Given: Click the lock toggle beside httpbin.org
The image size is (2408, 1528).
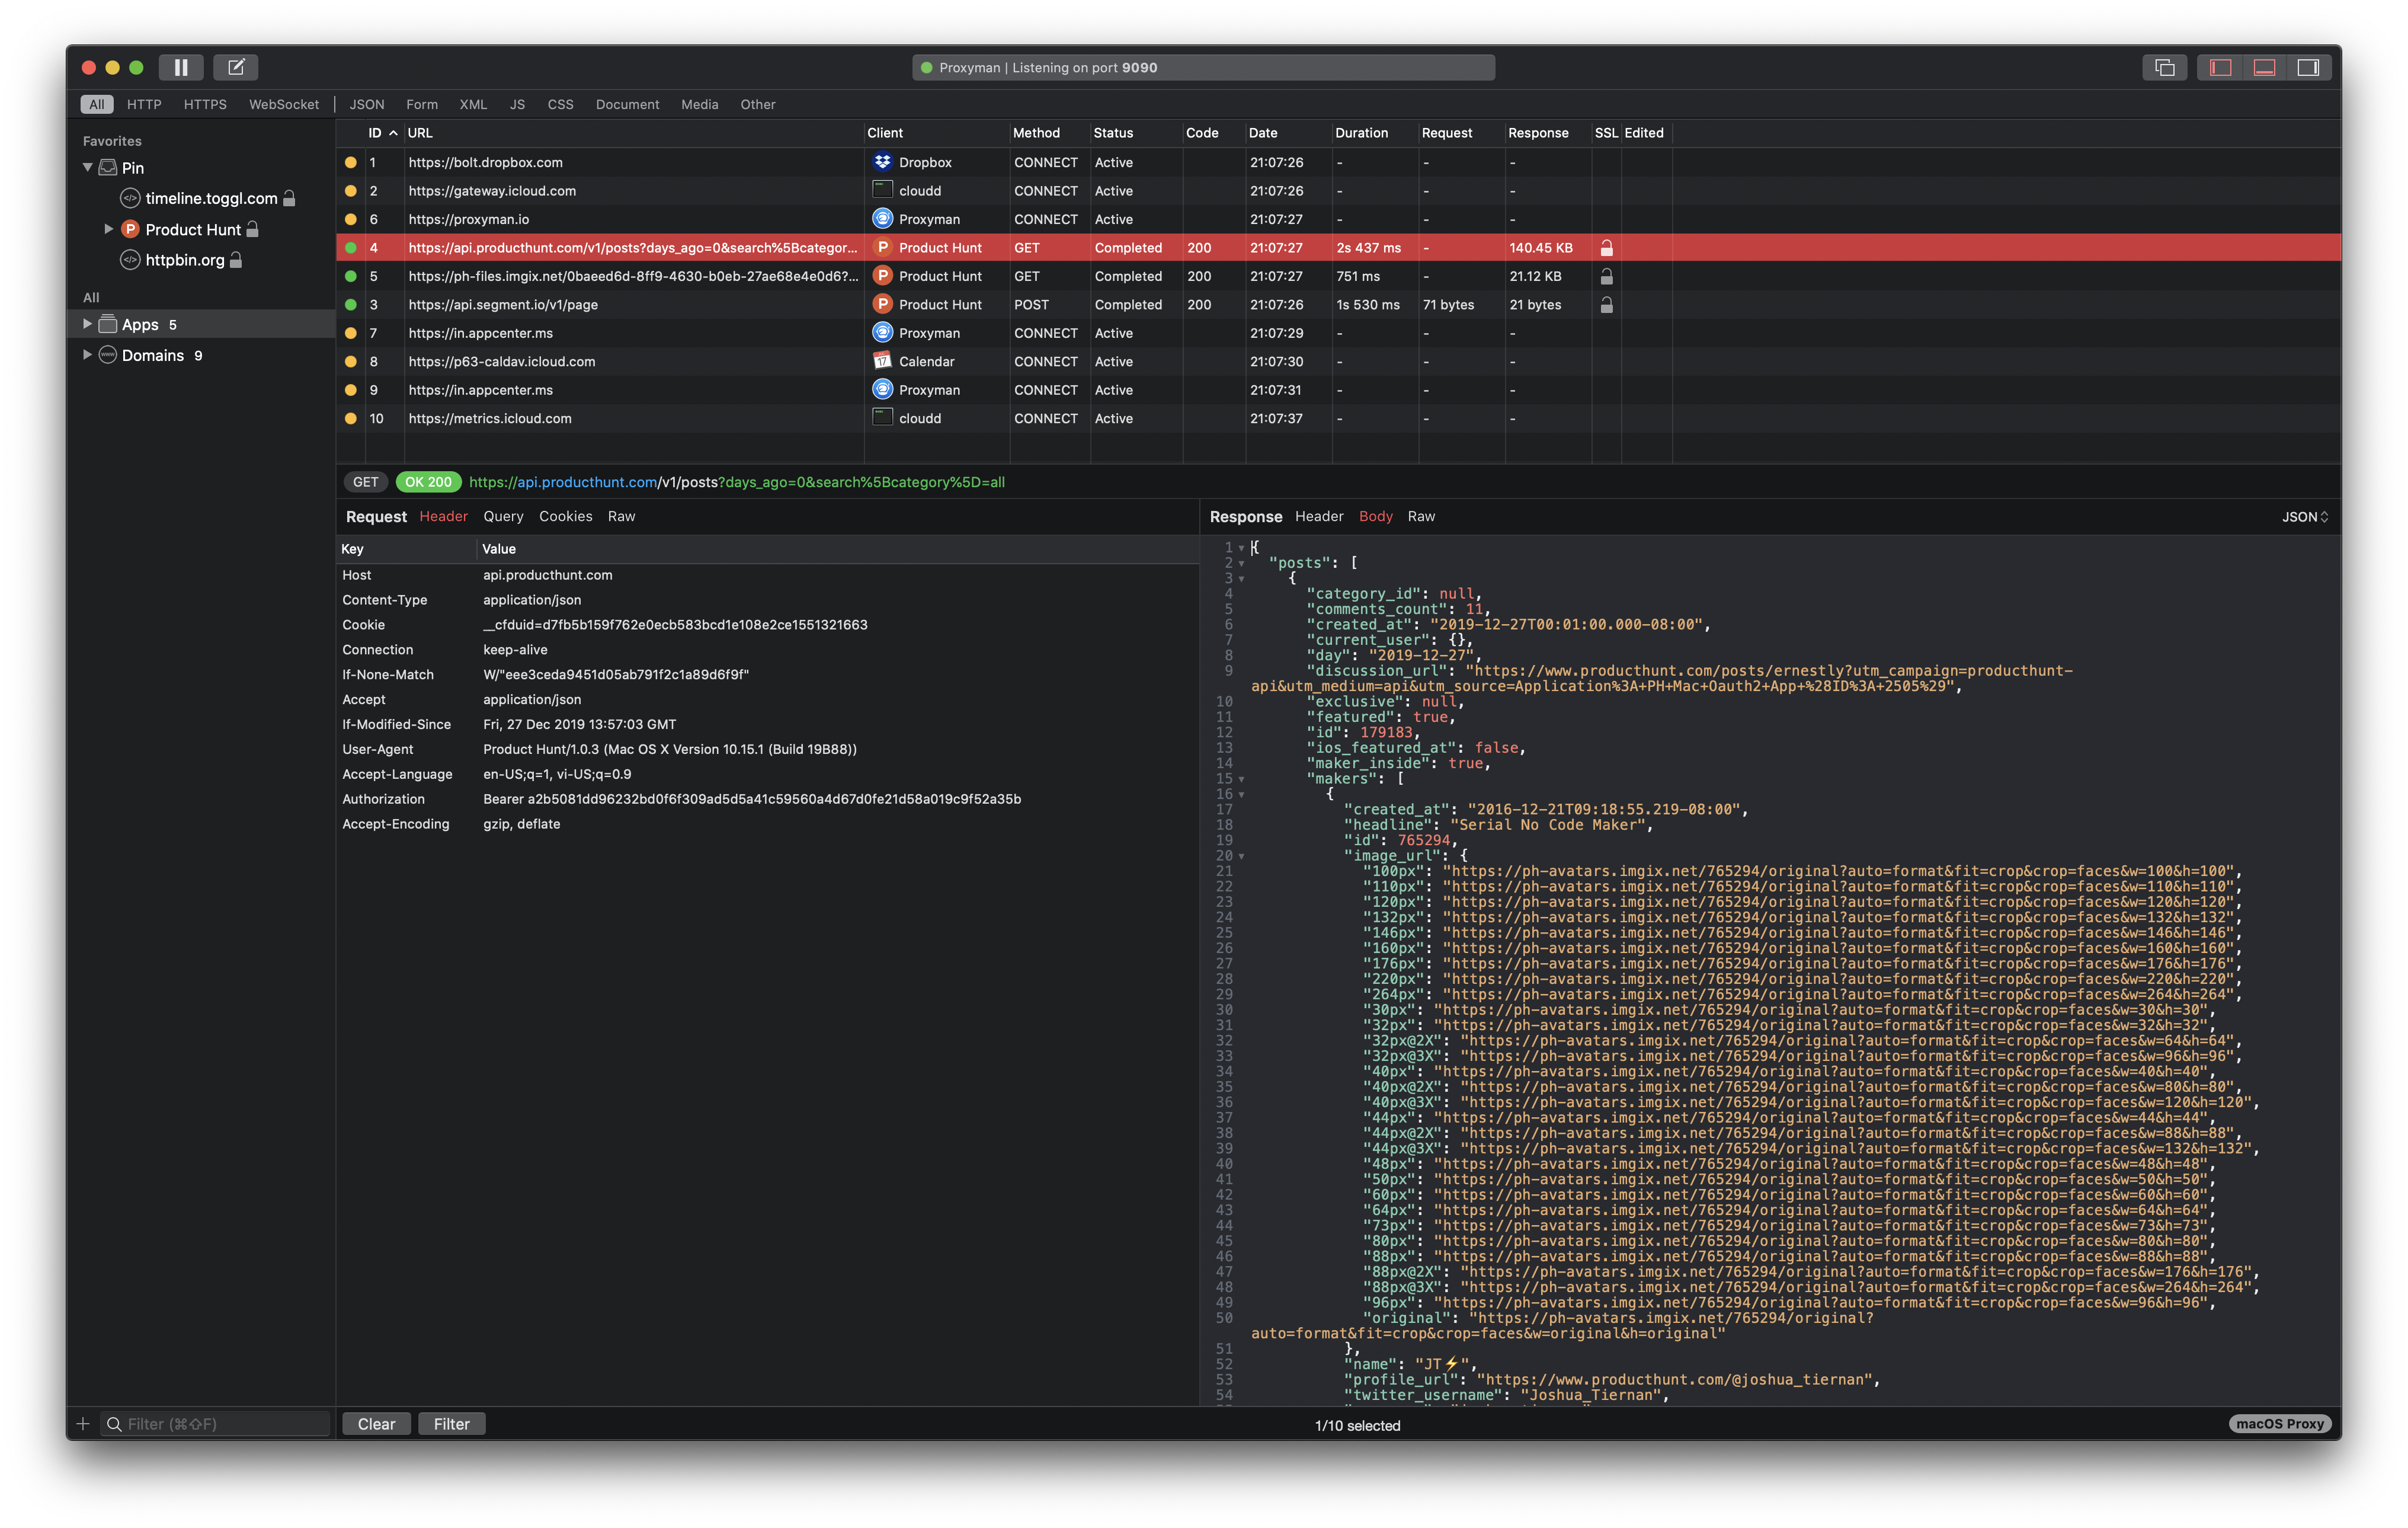Looking at the screenshot, I should [x=235, y=260].
